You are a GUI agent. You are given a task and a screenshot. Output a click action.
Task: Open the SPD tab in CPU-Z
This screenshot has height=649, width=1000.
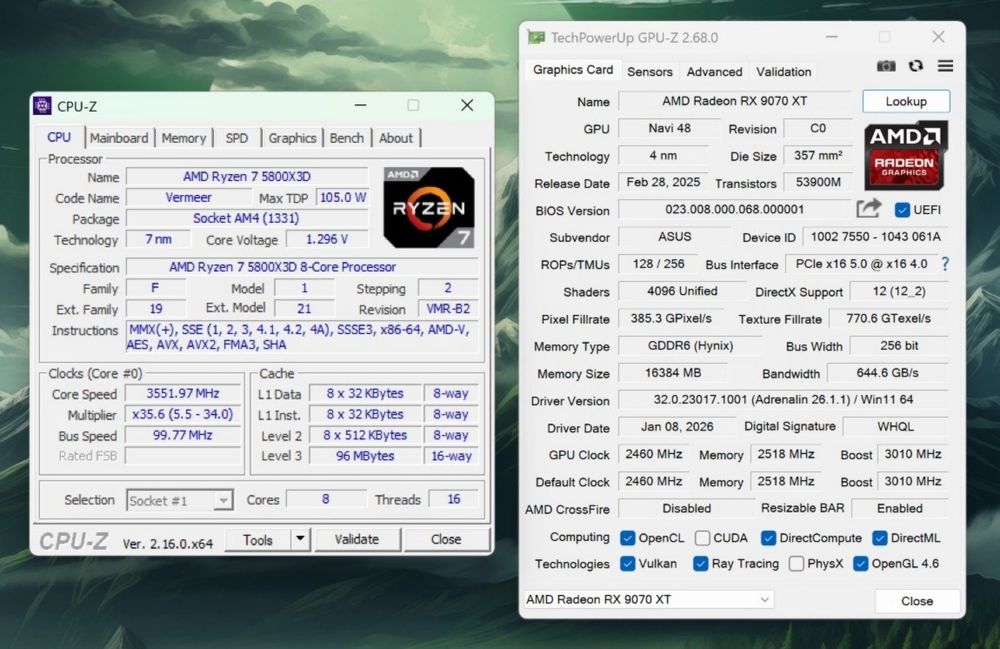[x=237, y=138]
